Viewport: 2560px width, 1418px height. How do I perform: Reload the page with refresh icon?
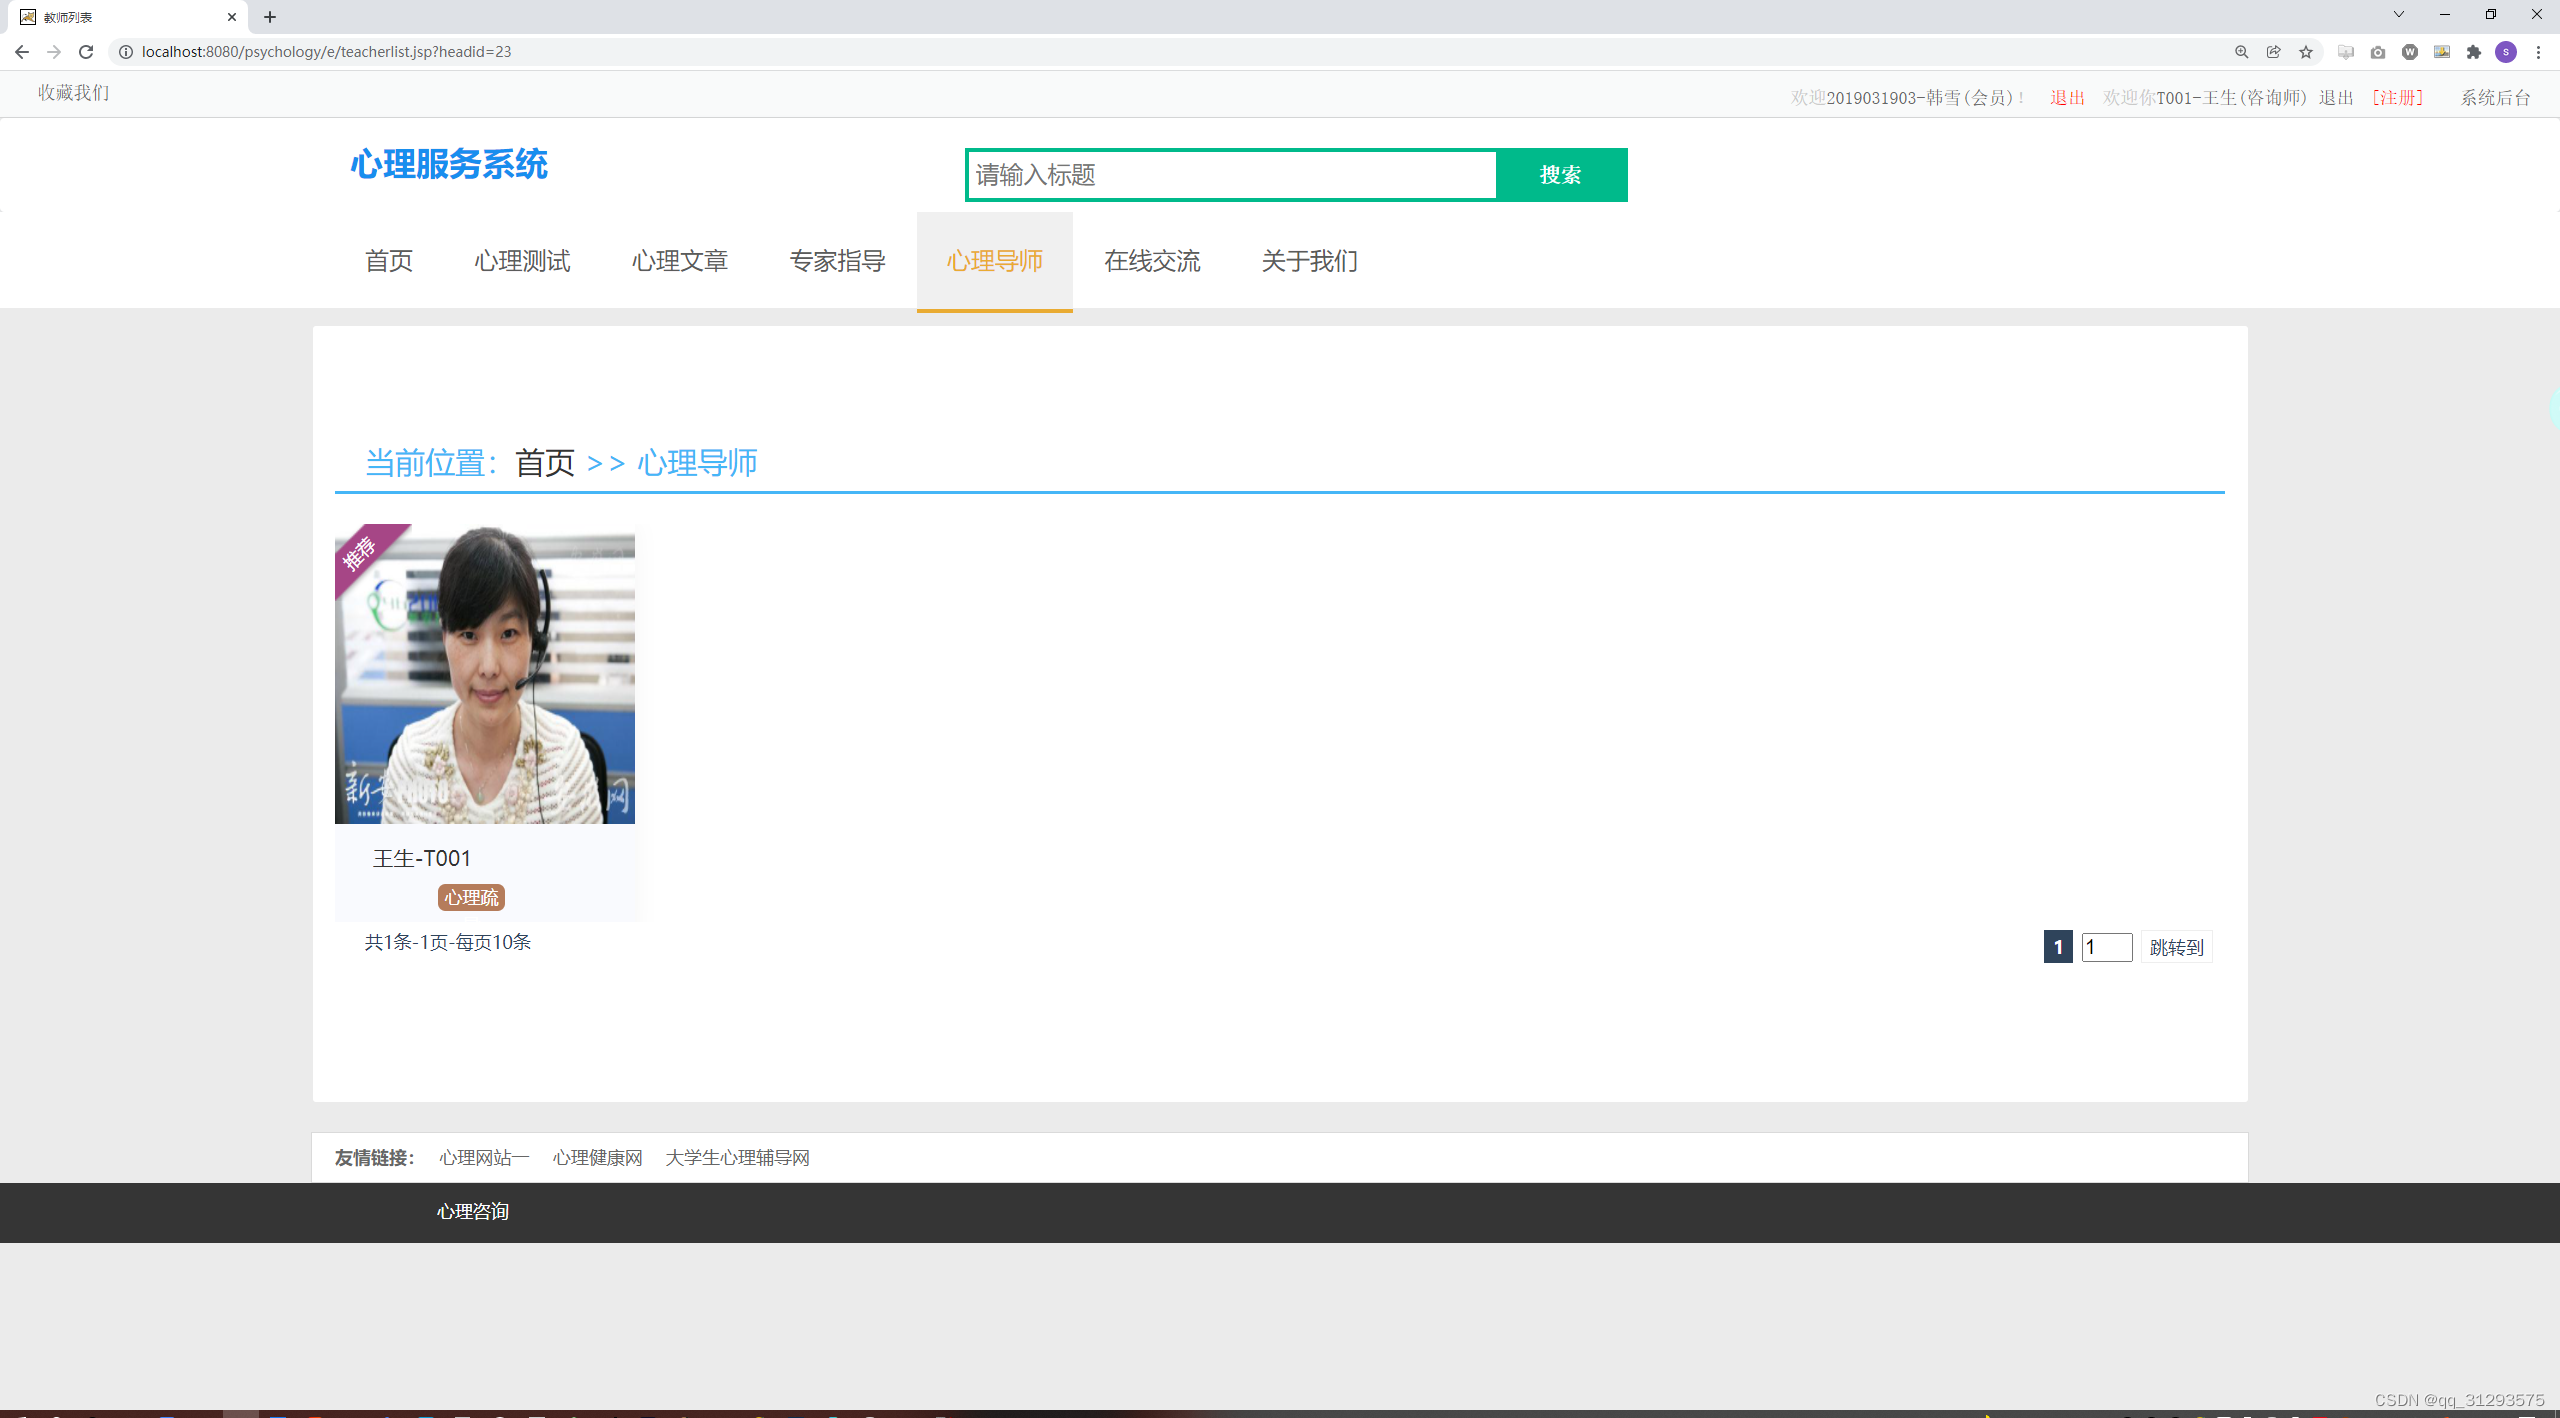click(x=85, y=51)
